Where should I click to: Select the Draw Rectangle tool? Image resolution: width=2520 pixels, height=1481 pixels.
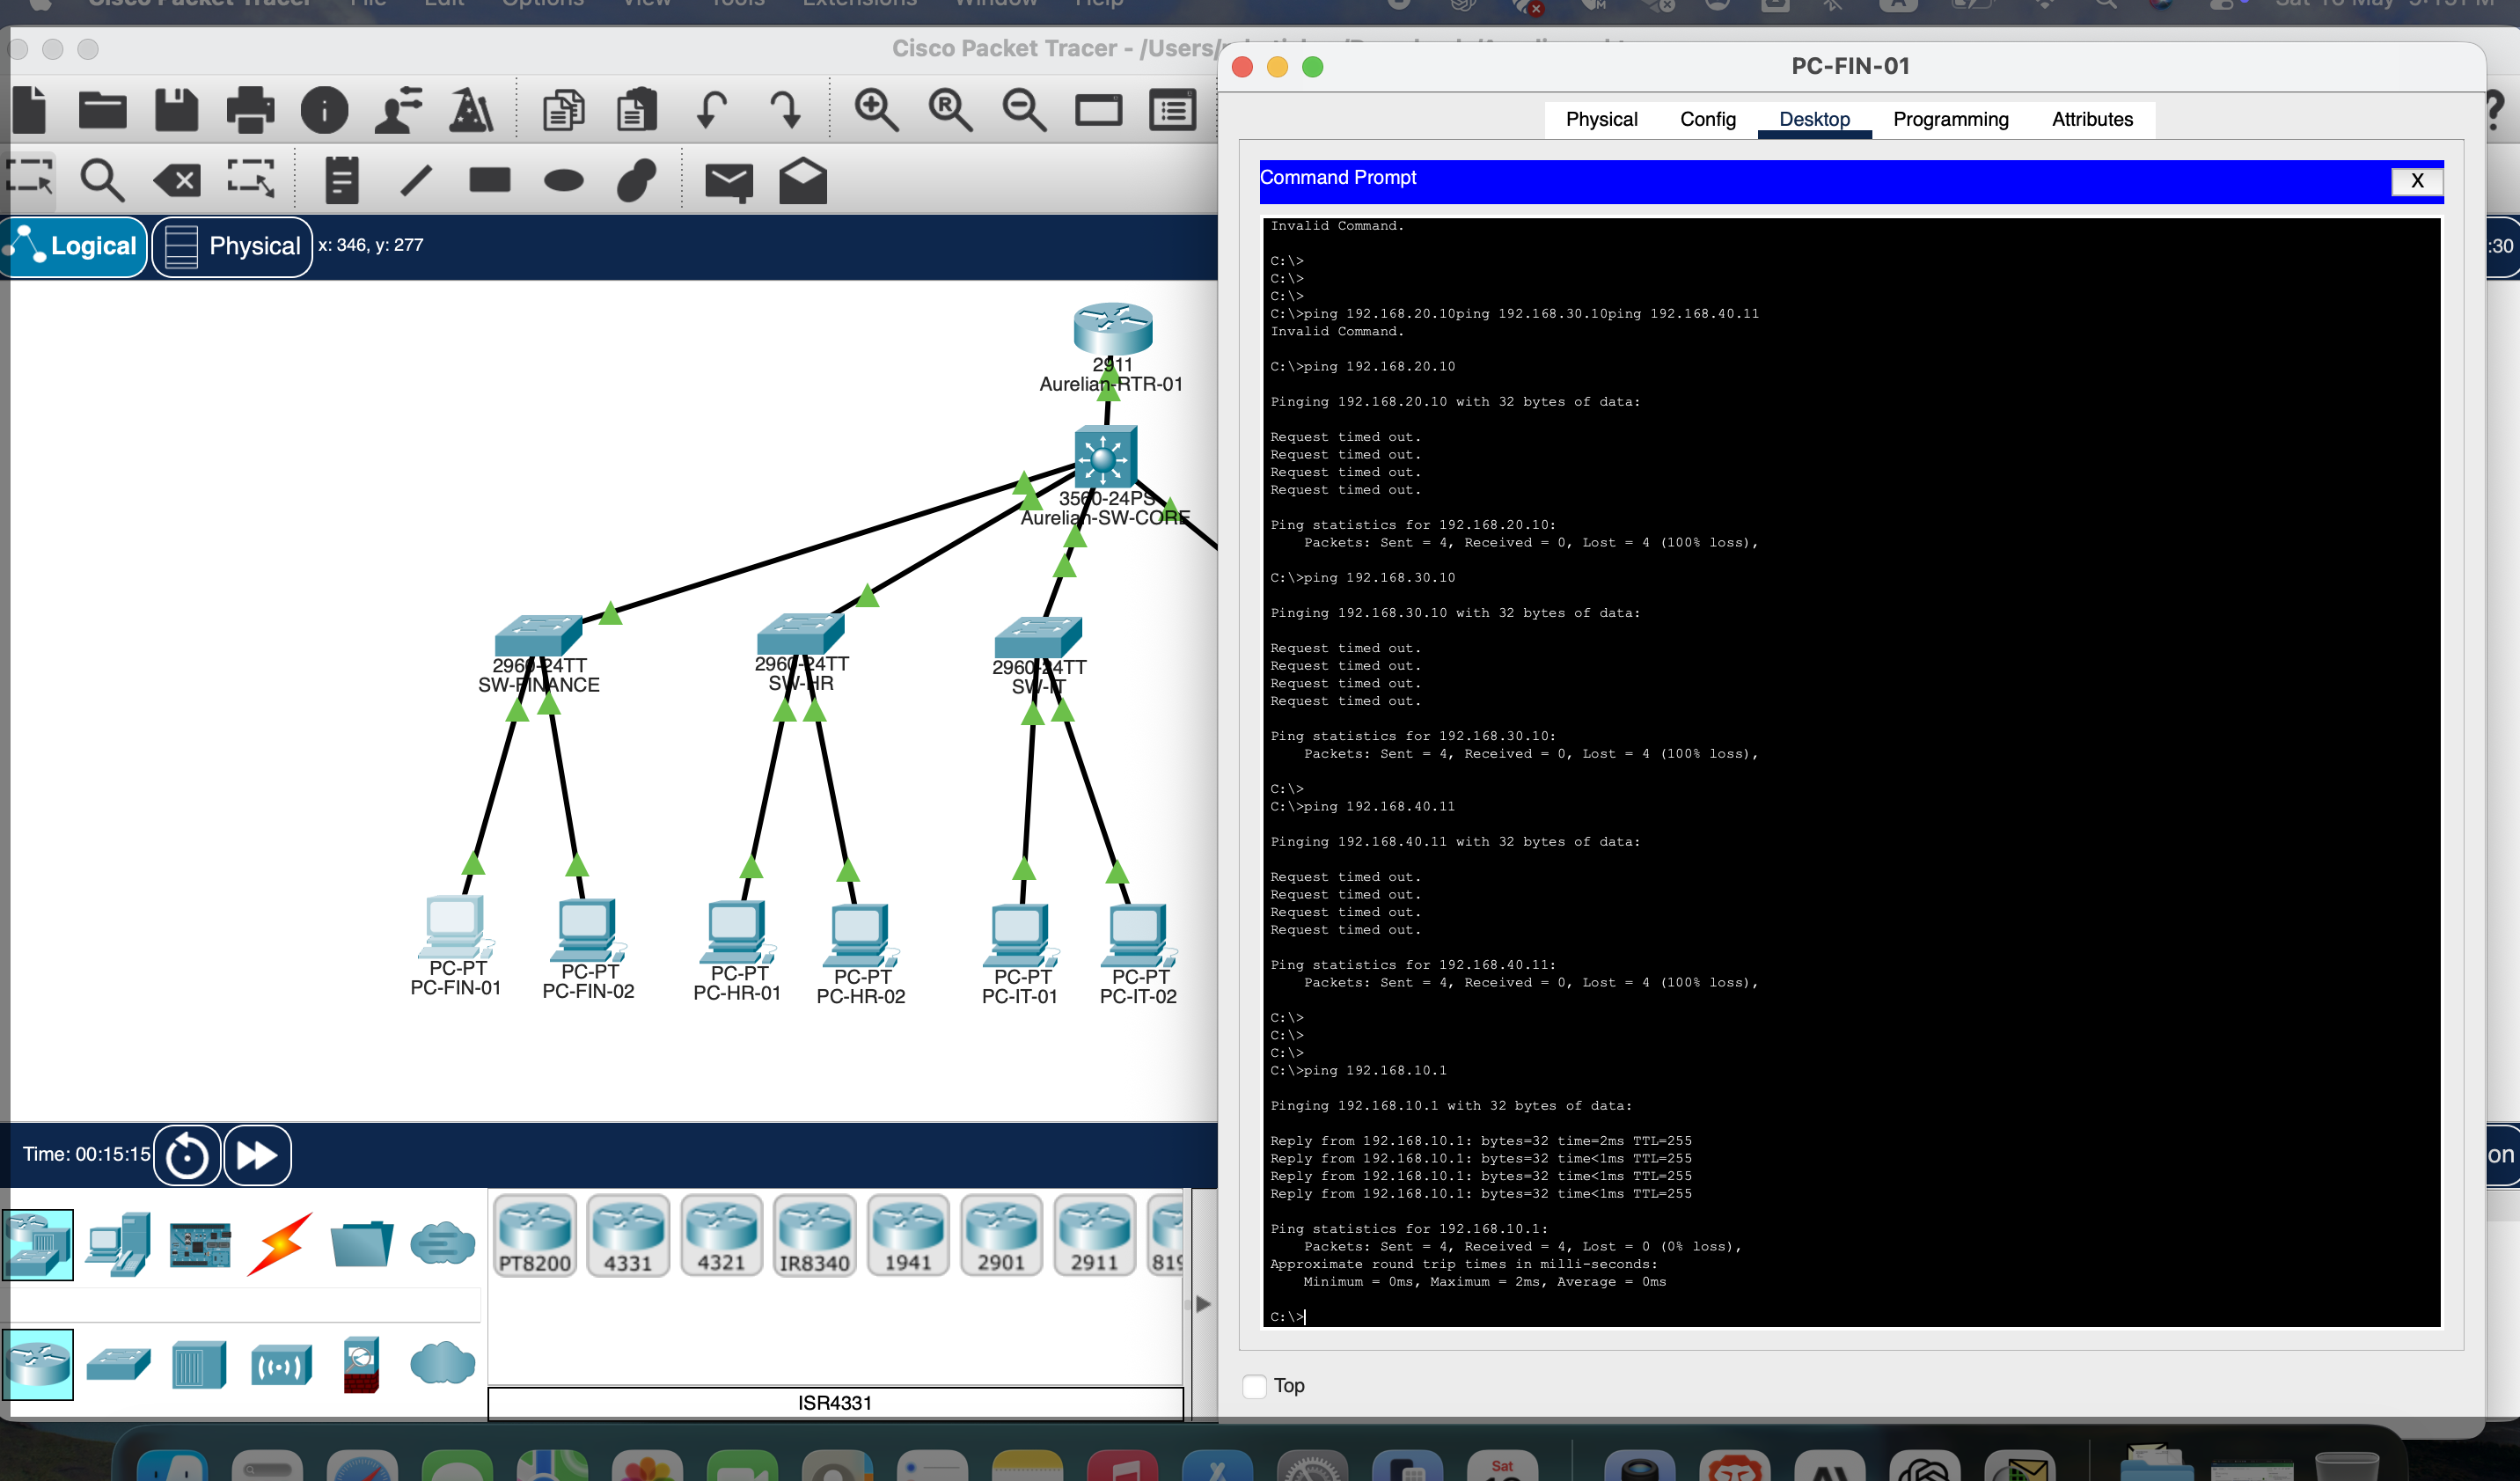pos(490,180)
